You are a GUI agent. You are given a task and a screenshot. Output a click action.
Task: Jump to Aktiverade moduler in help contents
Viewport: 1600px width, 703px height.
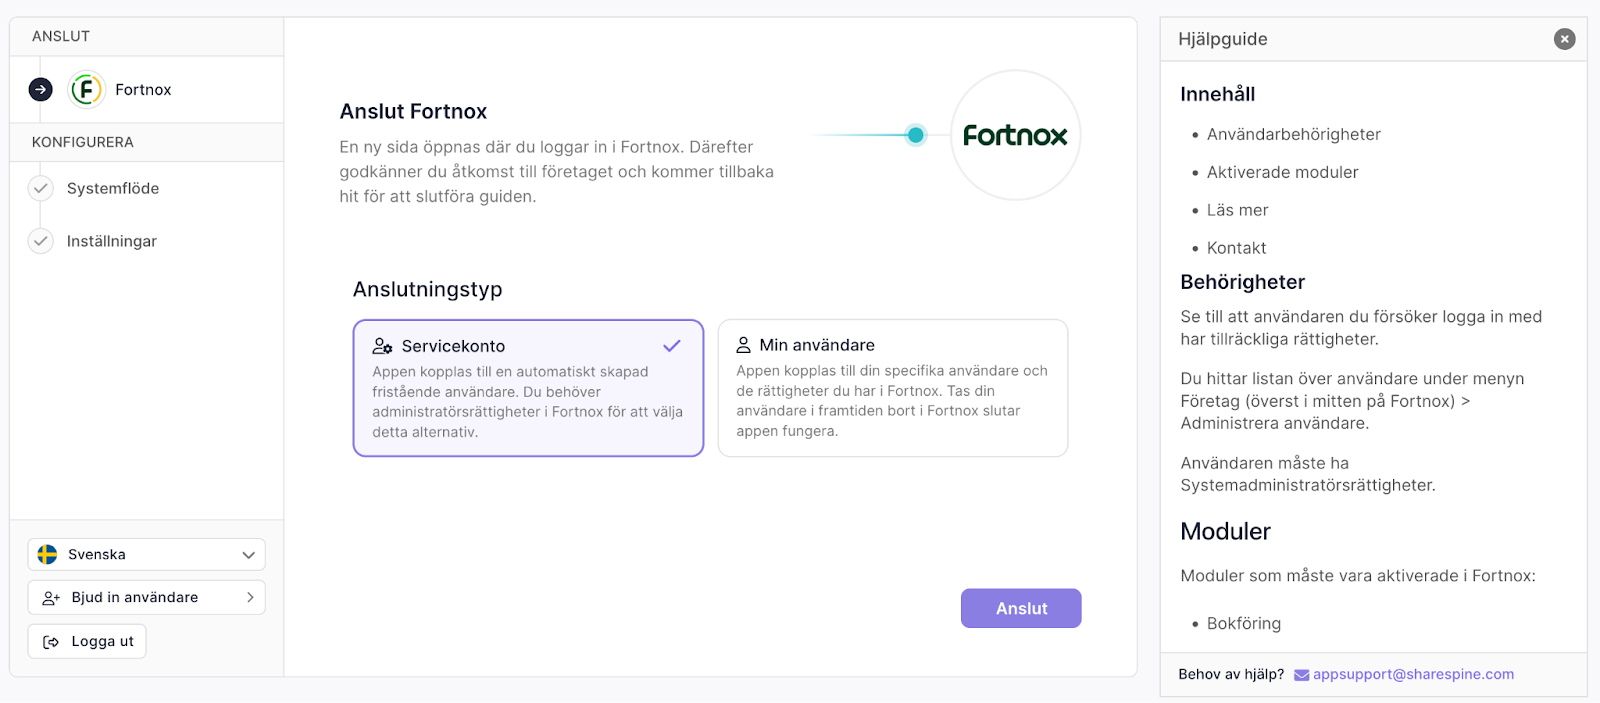click(1282, 172)
